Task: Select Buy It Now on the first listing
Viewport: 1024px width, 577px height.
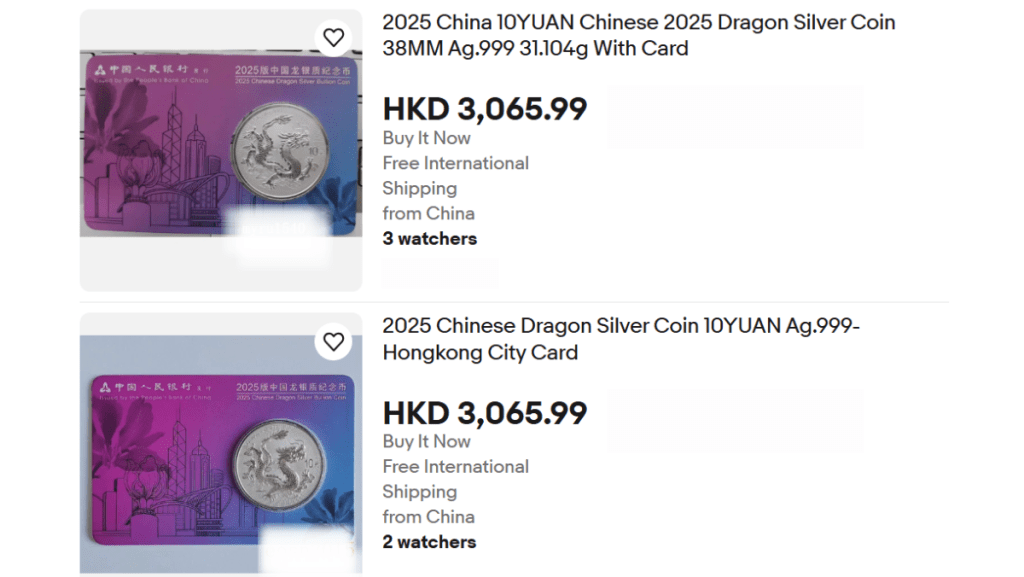Action: (427, 138)
